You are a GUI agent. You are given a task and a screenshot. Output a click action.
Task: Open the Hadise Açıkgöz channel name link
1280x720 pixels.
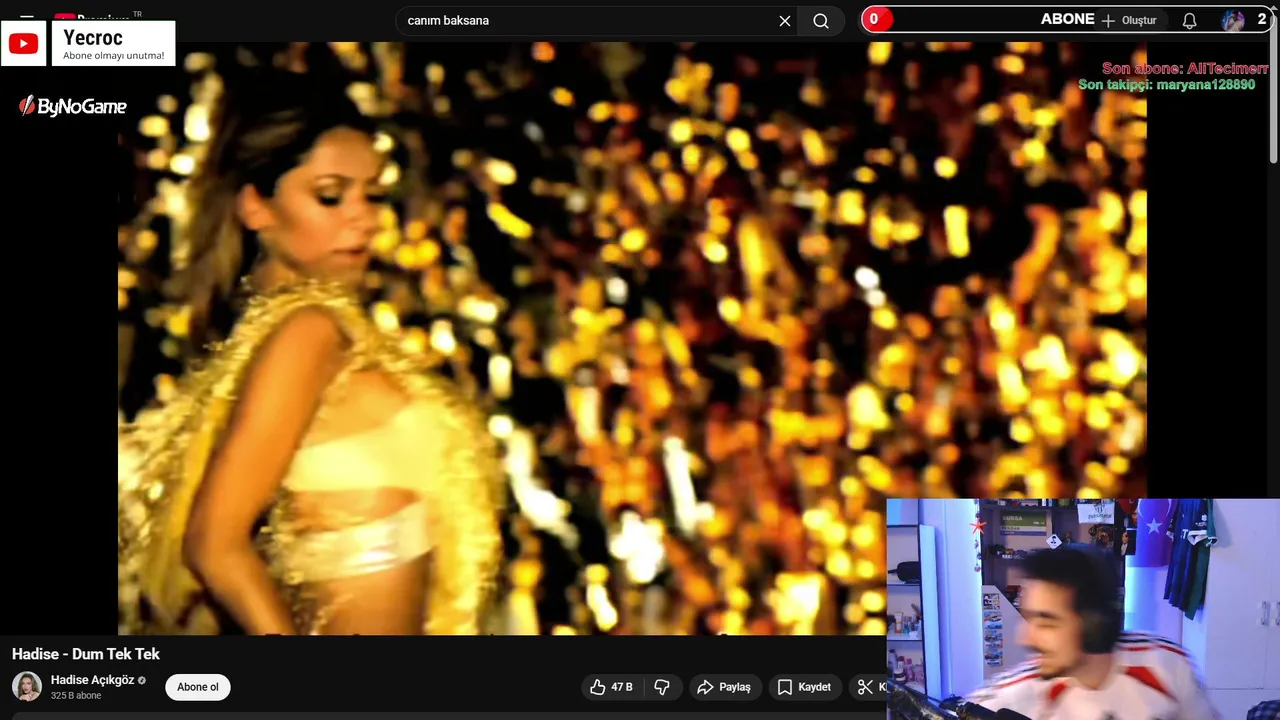coord(92,680)
